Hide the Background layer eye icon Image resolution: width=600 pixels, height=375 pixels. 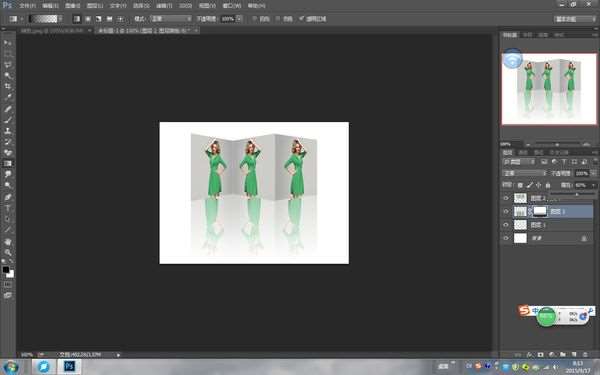(506, 238)
